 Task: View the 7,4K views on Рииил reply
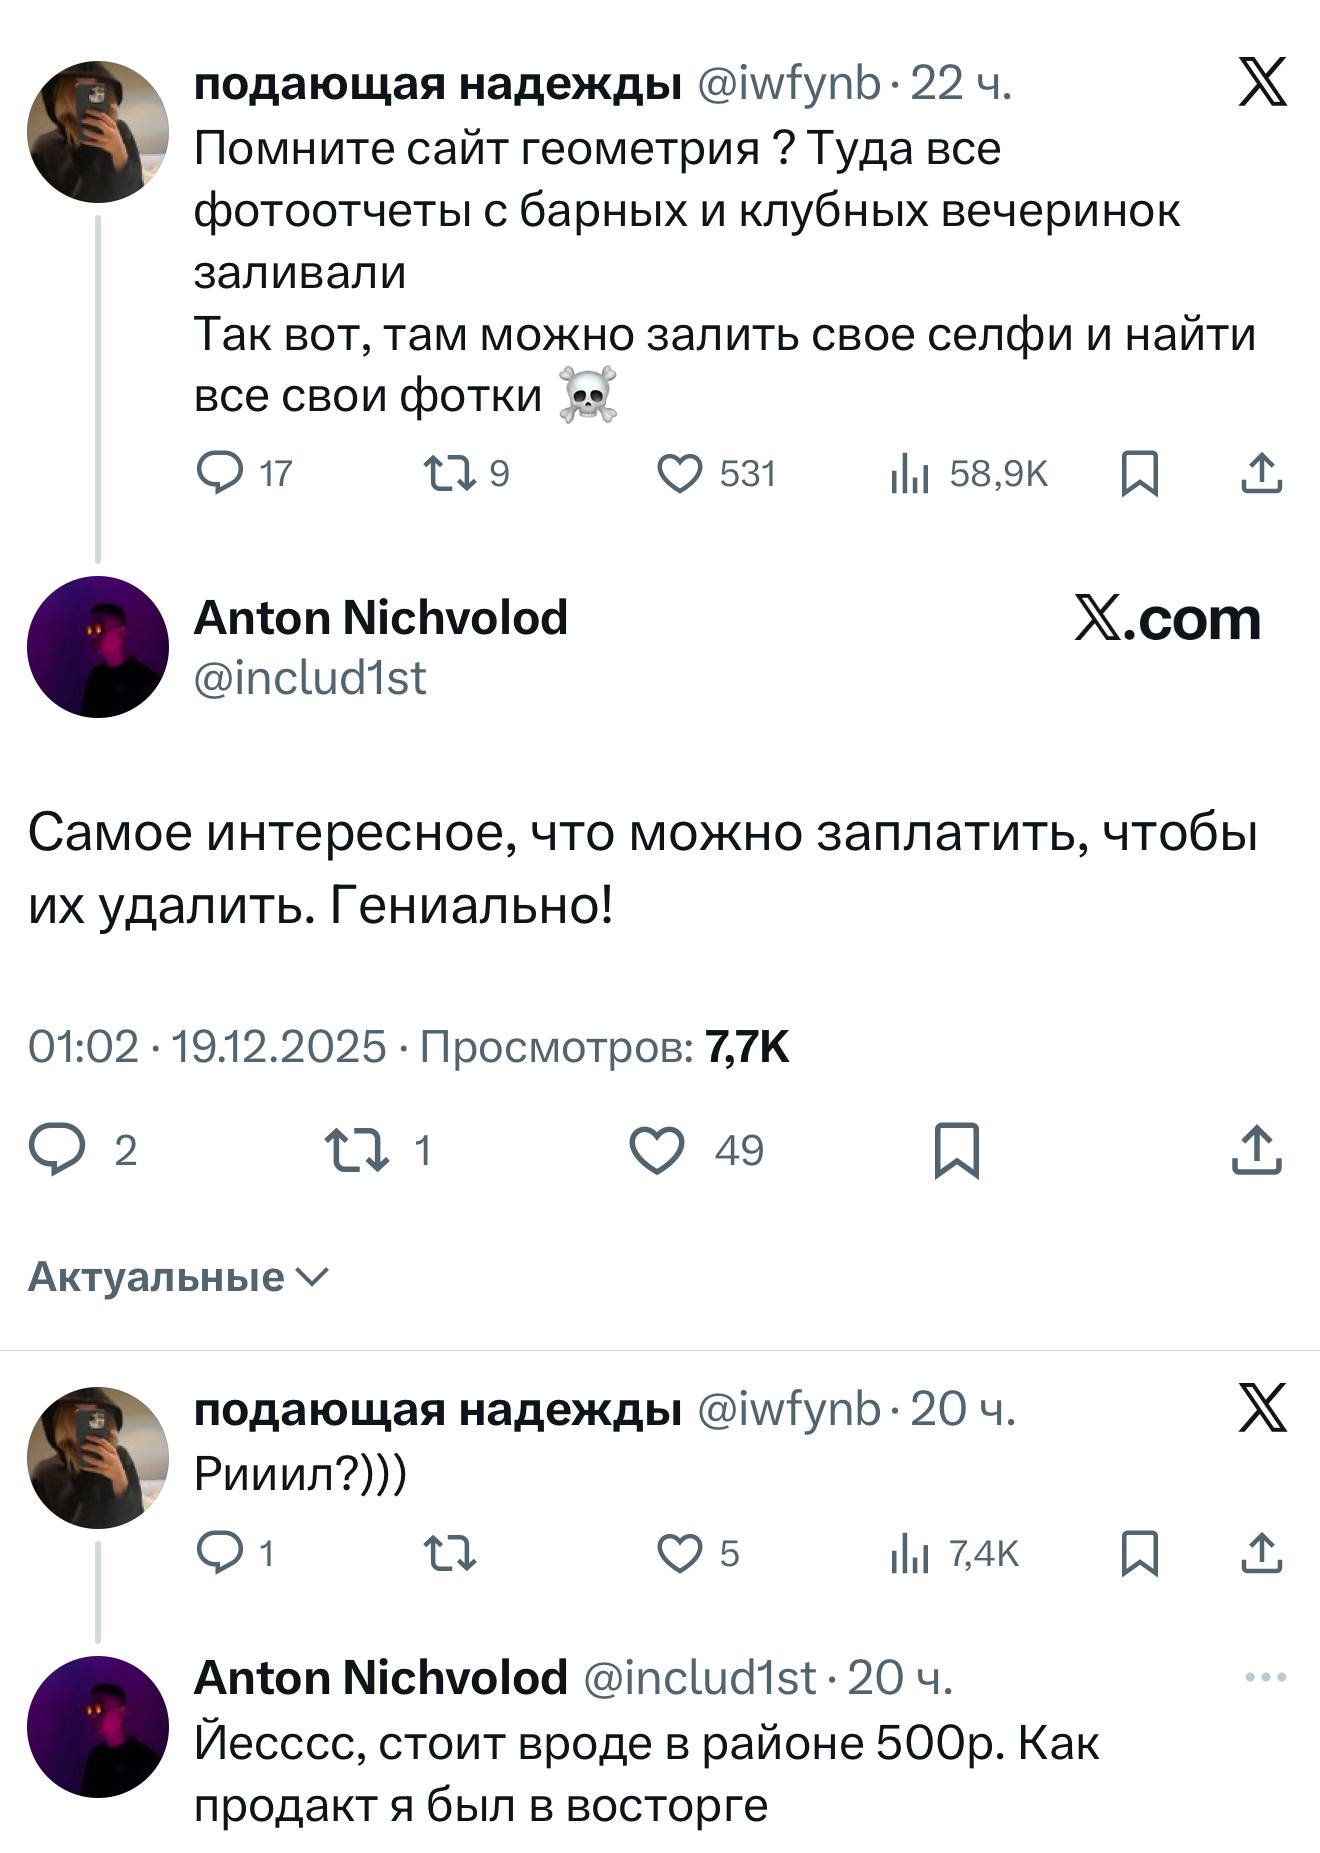[x=911, y=1554]
